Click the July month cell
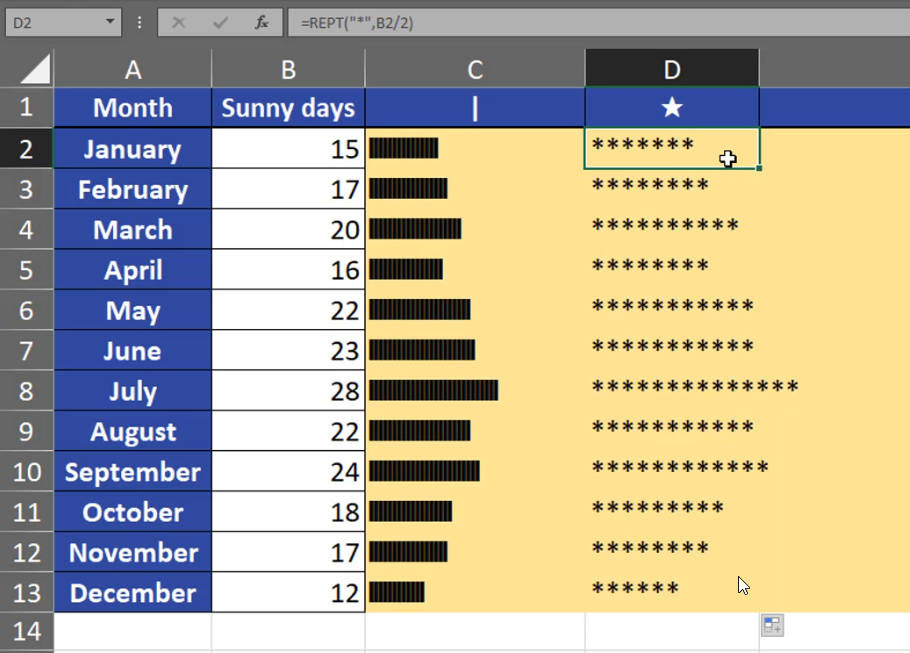 [x=133, y=391]
